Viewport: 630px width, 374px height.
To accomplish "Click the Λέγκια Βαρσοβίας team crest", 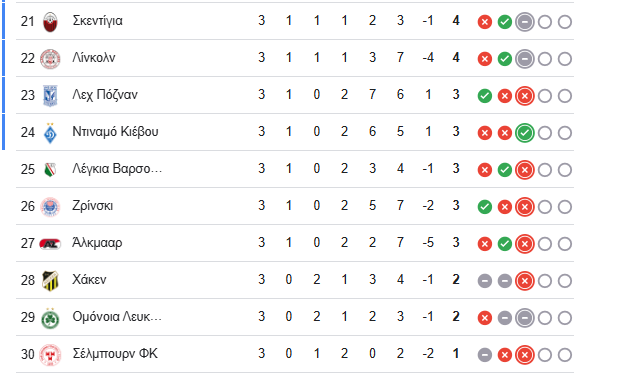I will pyautogui.click(x=50, y=170).
